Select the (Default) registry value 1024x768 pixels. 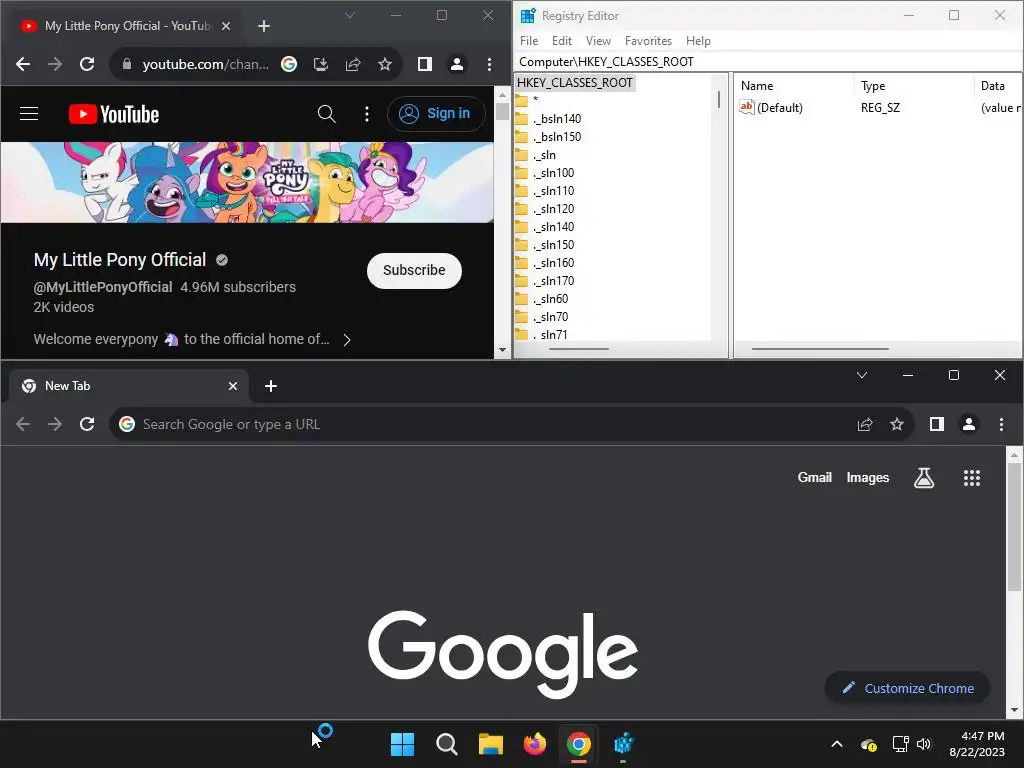coord(779,108)
